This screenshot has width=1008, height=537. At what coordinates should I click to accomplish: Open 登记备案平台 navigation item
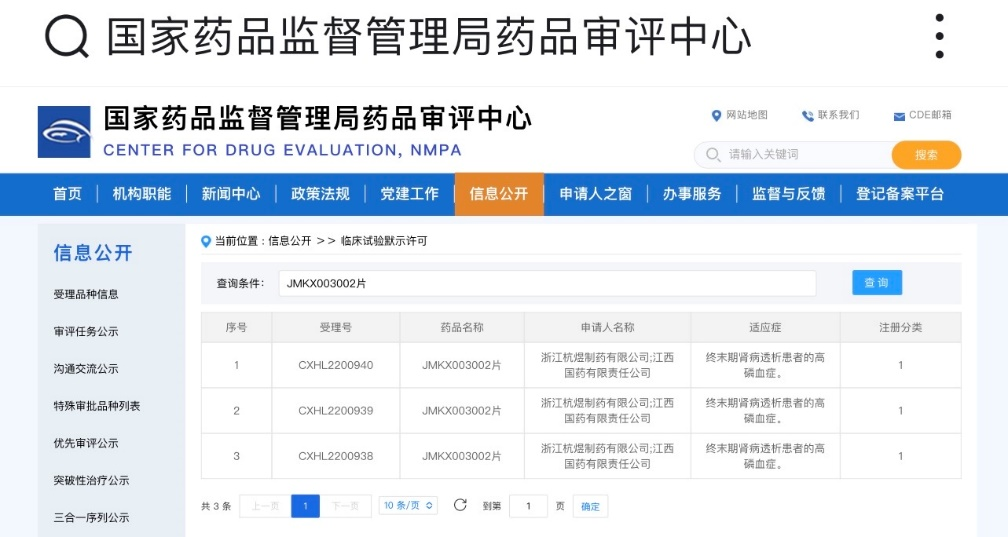pyautogui.click(x=899, y=194)
